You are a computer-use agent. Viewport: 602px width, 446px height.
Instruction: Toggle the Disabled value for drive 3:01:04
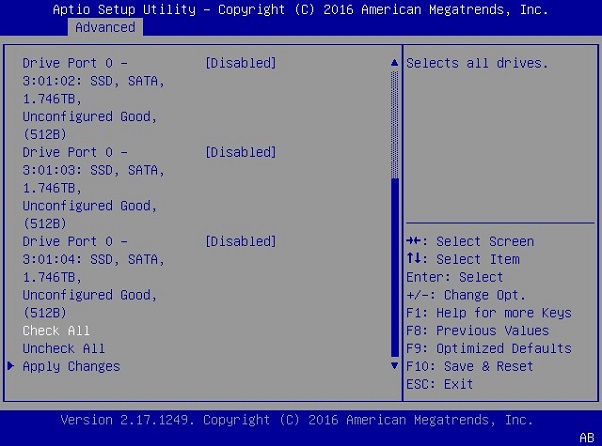click(x=240, y=241)
